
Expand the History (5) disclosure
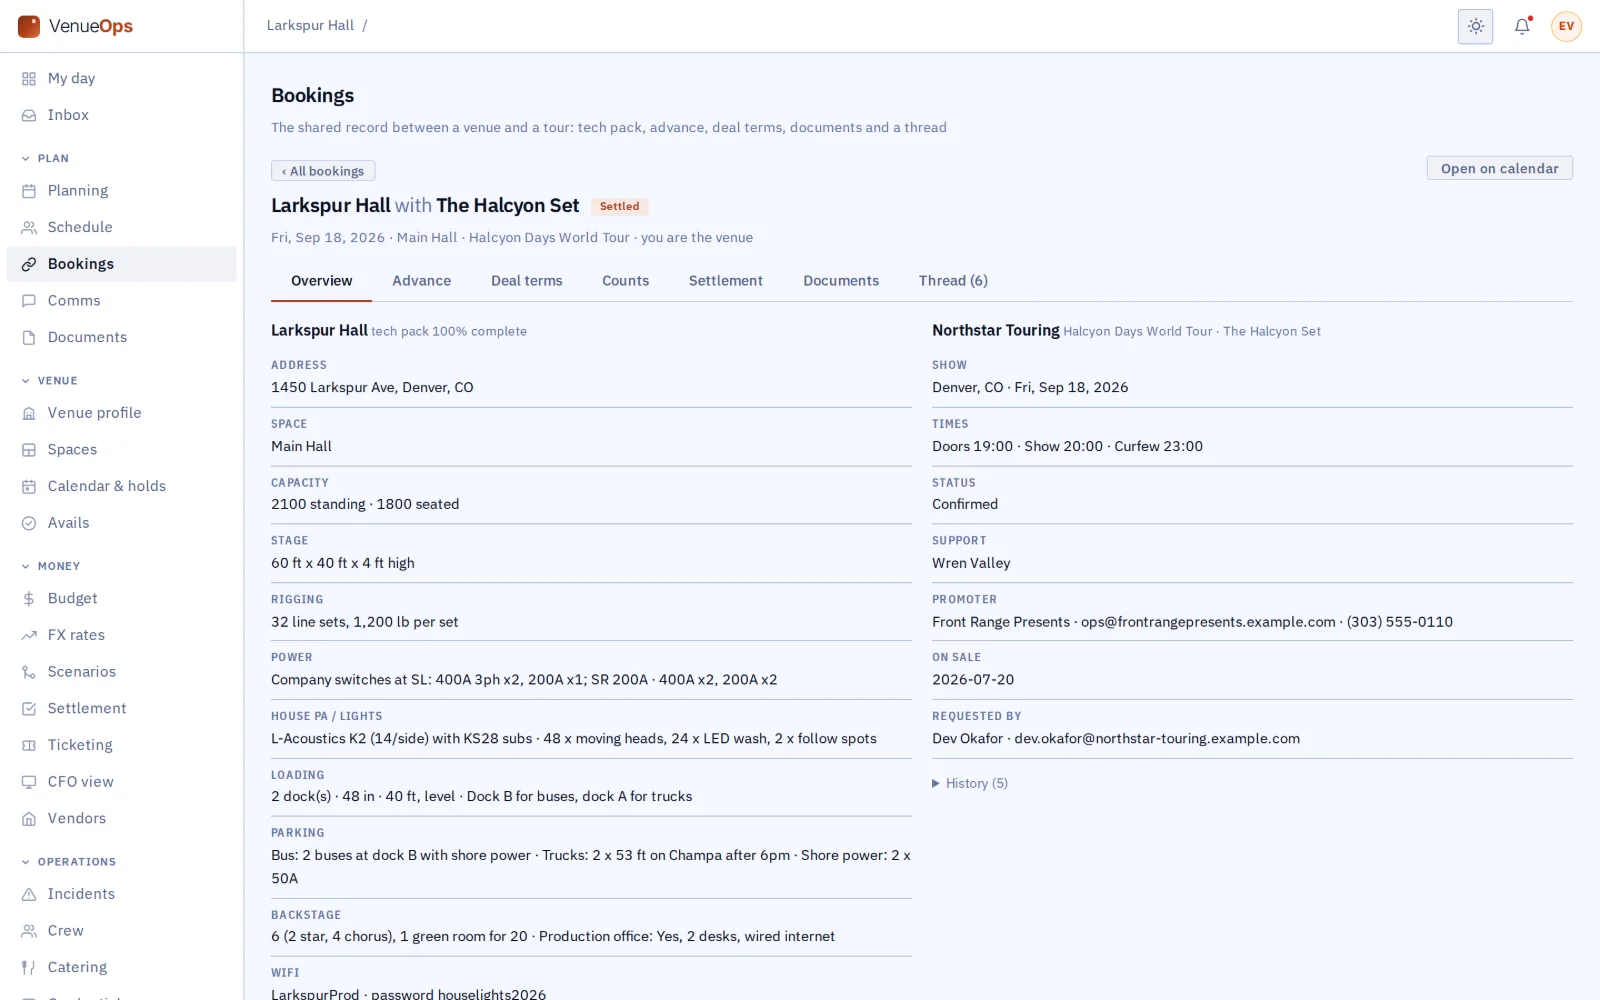coord(970,783)
